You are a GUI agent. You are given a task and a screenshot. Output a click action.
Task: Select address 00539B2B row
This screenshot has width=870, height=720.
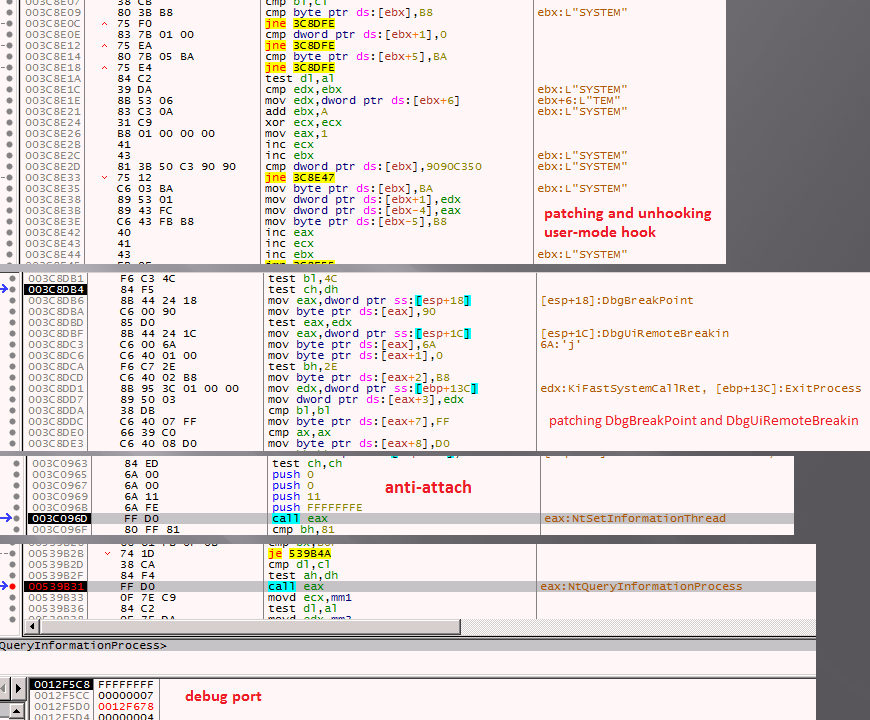click(x=56, y=554)
